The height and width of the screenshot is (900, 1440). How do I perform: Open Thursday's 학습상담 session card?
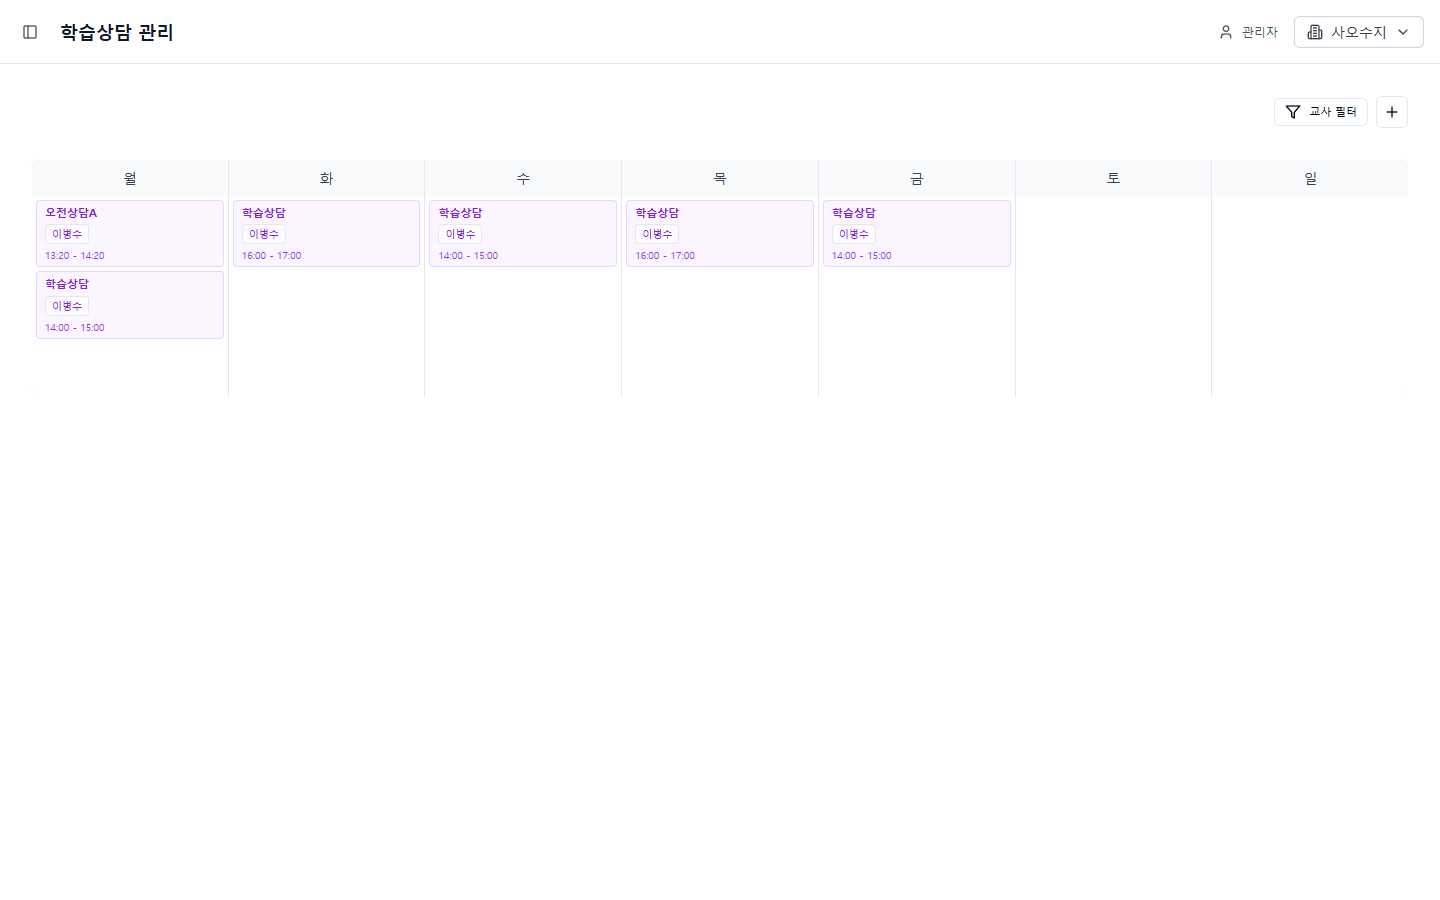720,233
